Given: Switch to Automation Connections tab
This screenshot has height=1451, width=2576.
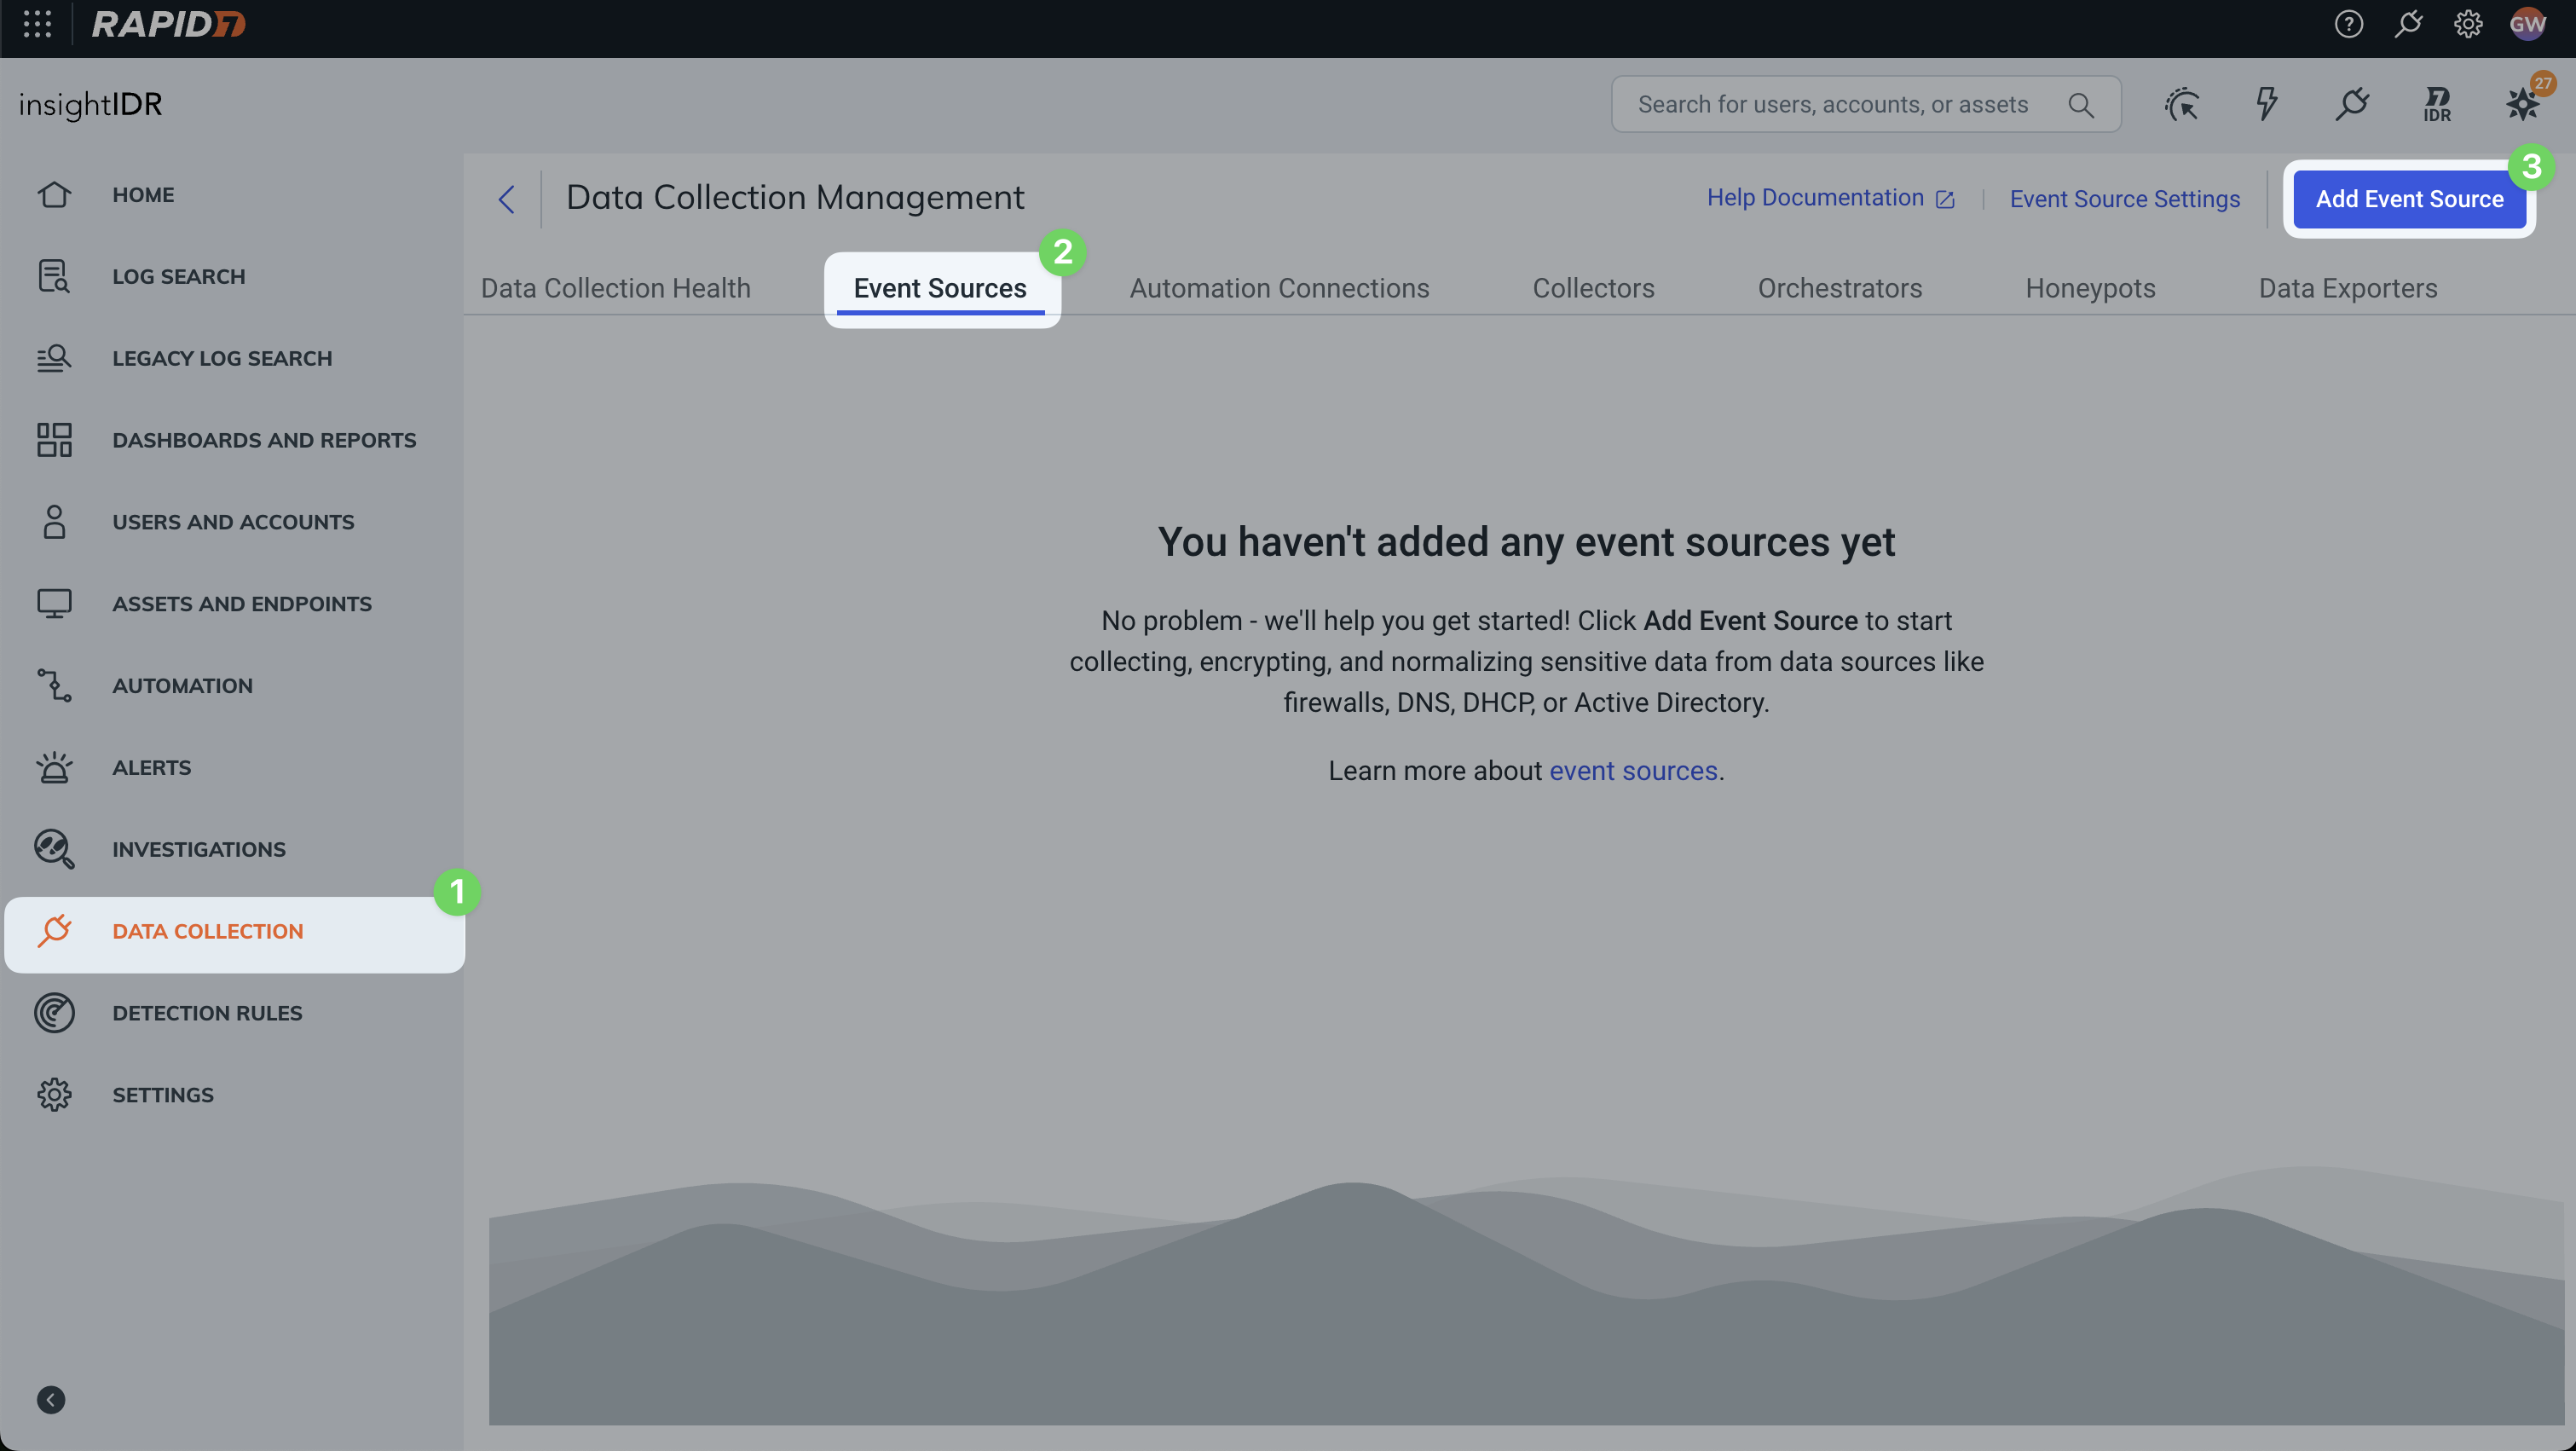Looking at the screenshot, I should coord(1279,288).
